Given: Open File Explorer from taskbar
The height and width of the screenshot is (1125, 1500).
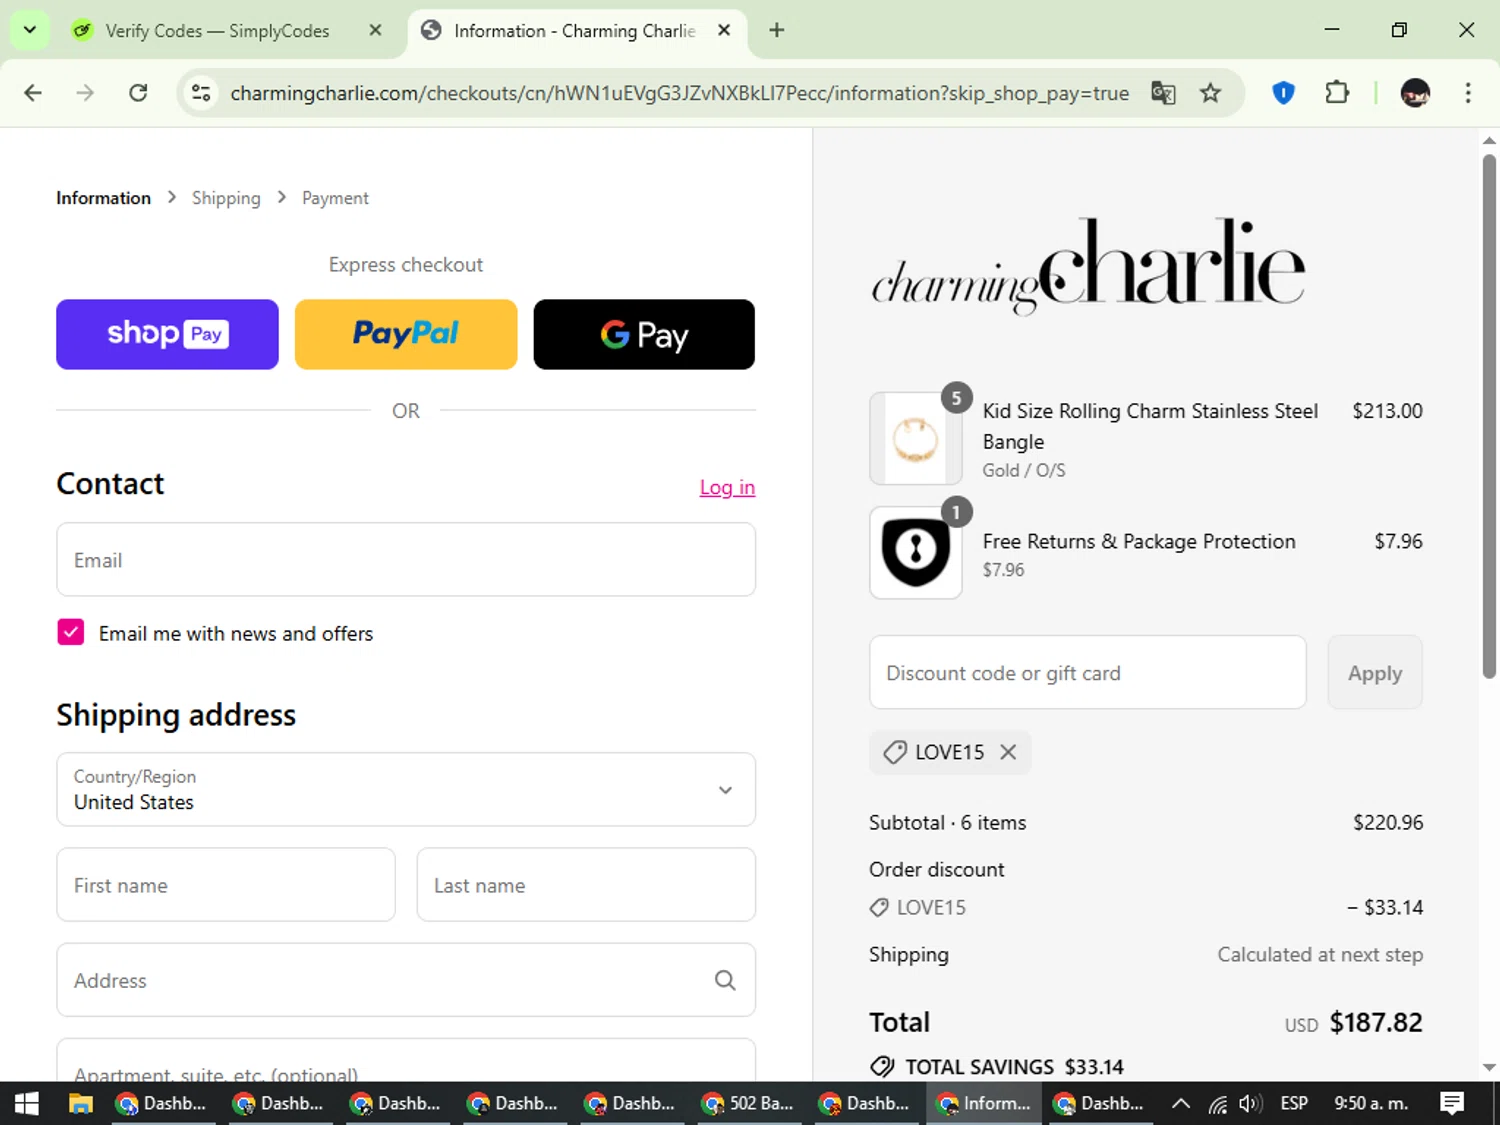Looking at the screenshot, I should [x=80, y=1103].
